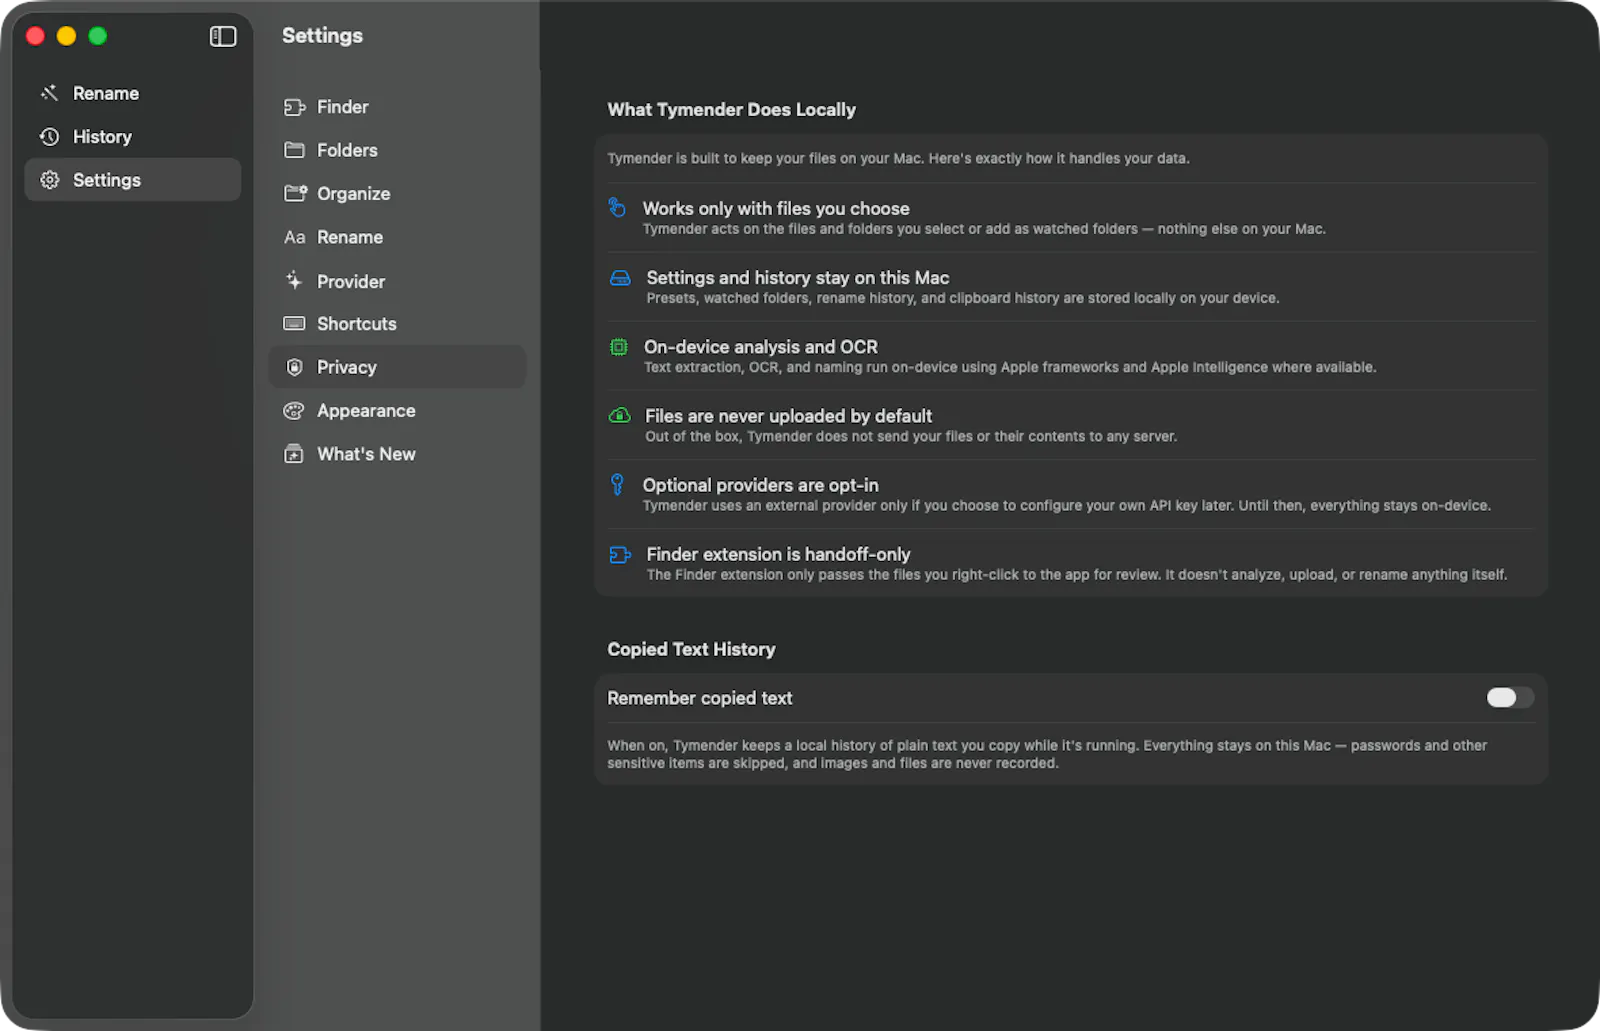Click 'On-device analysis and OCR' title
The image size is (1600, 1031).
[x=761, y=347]
